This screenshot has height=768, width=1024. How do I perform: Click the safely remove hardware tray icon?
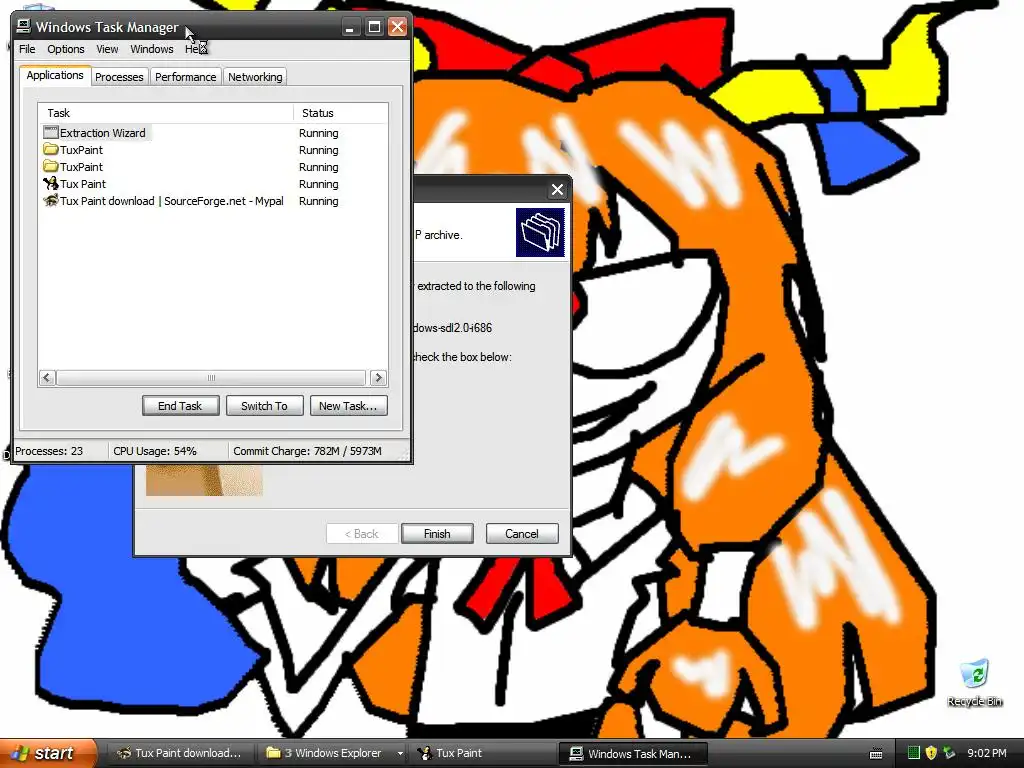pos(949,753)
